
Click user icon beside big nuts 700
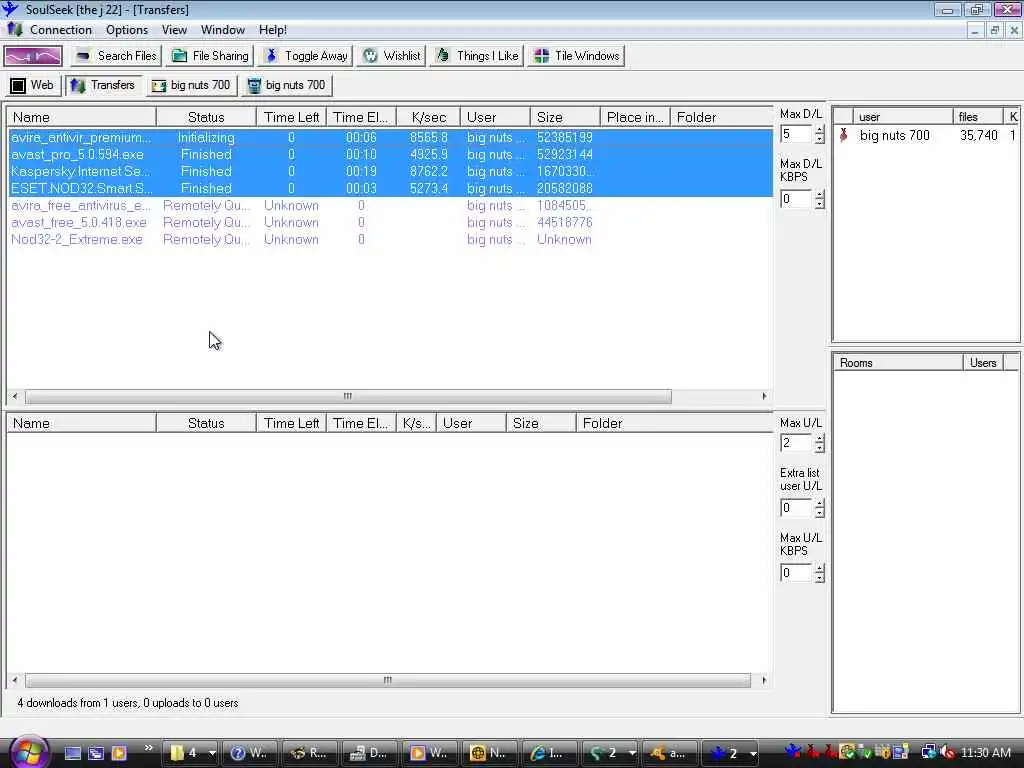pos(844,135)
